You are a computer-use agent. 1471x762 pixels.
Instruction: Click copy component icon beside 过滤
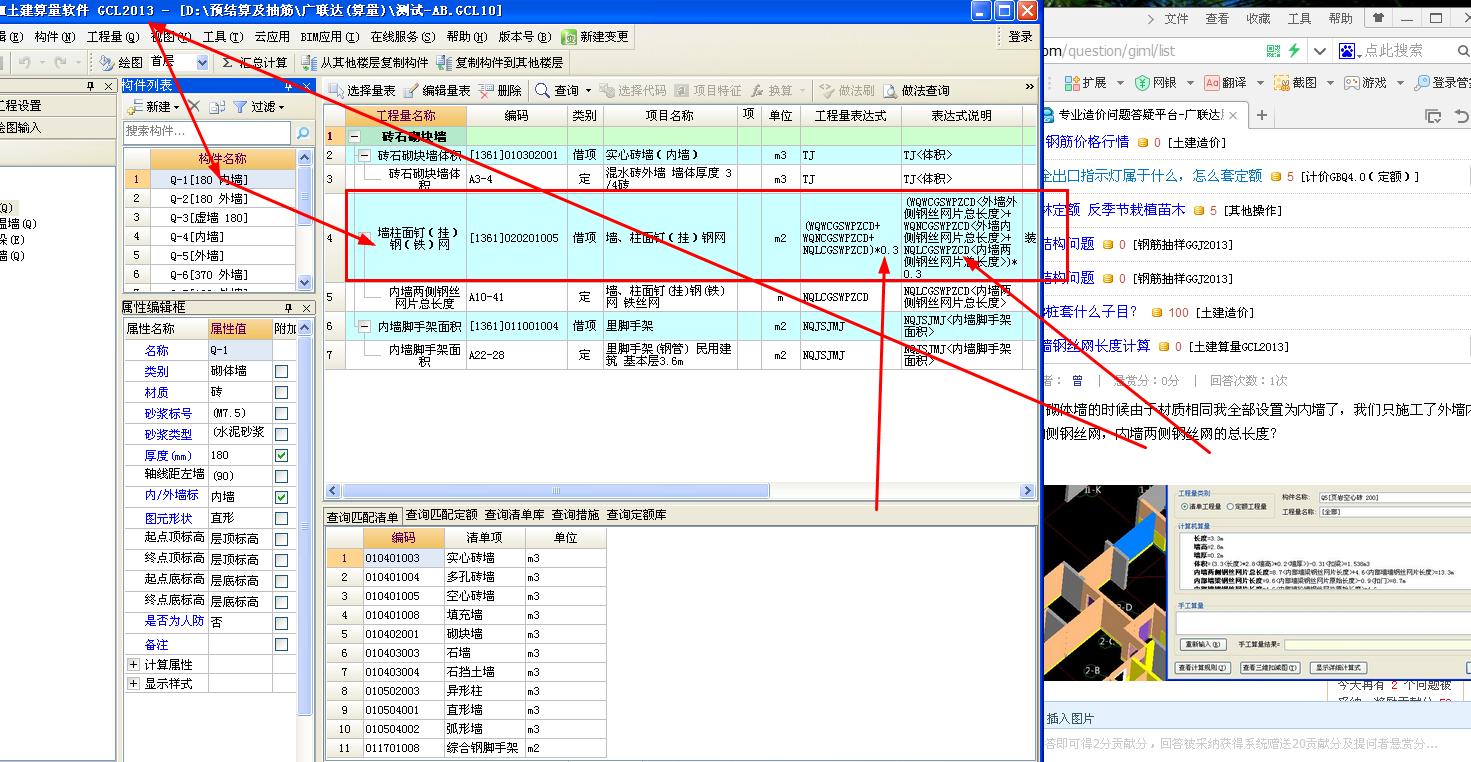217,106
